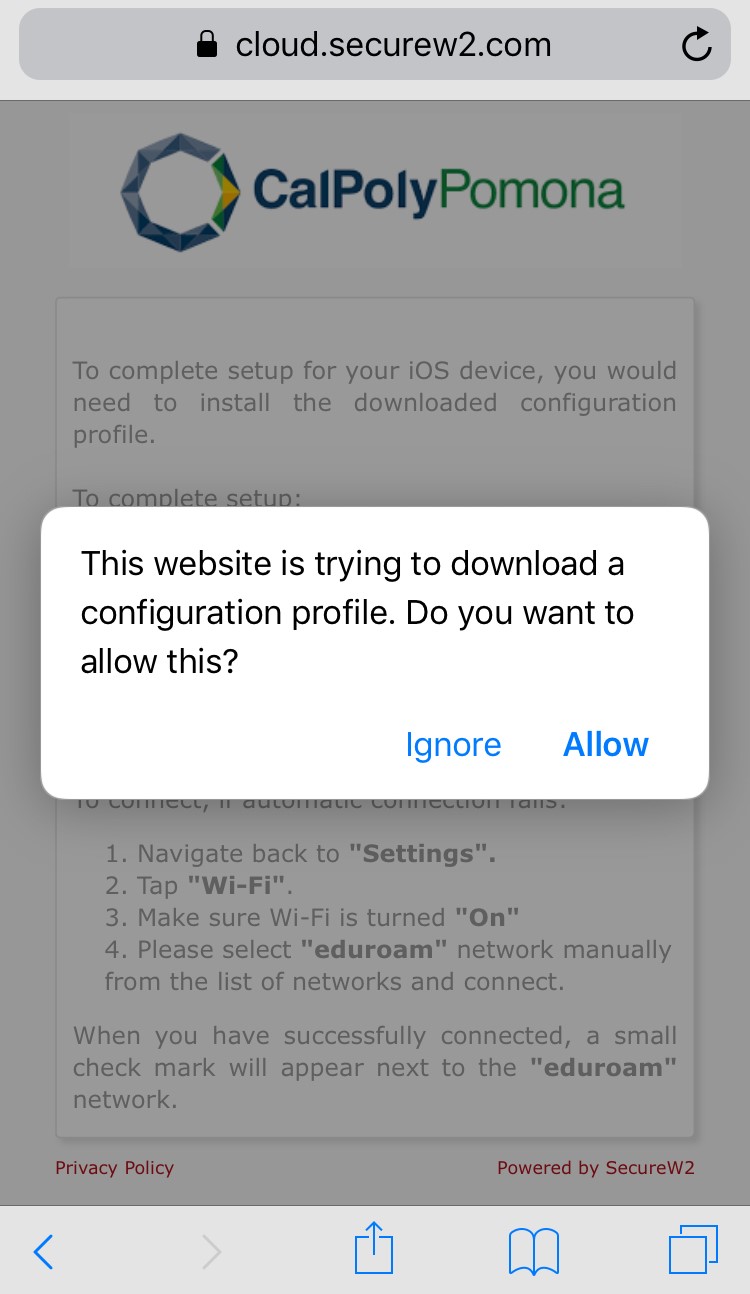Ignore the configuration profile download
The image size is (750, 1294).
pos(453,744)
